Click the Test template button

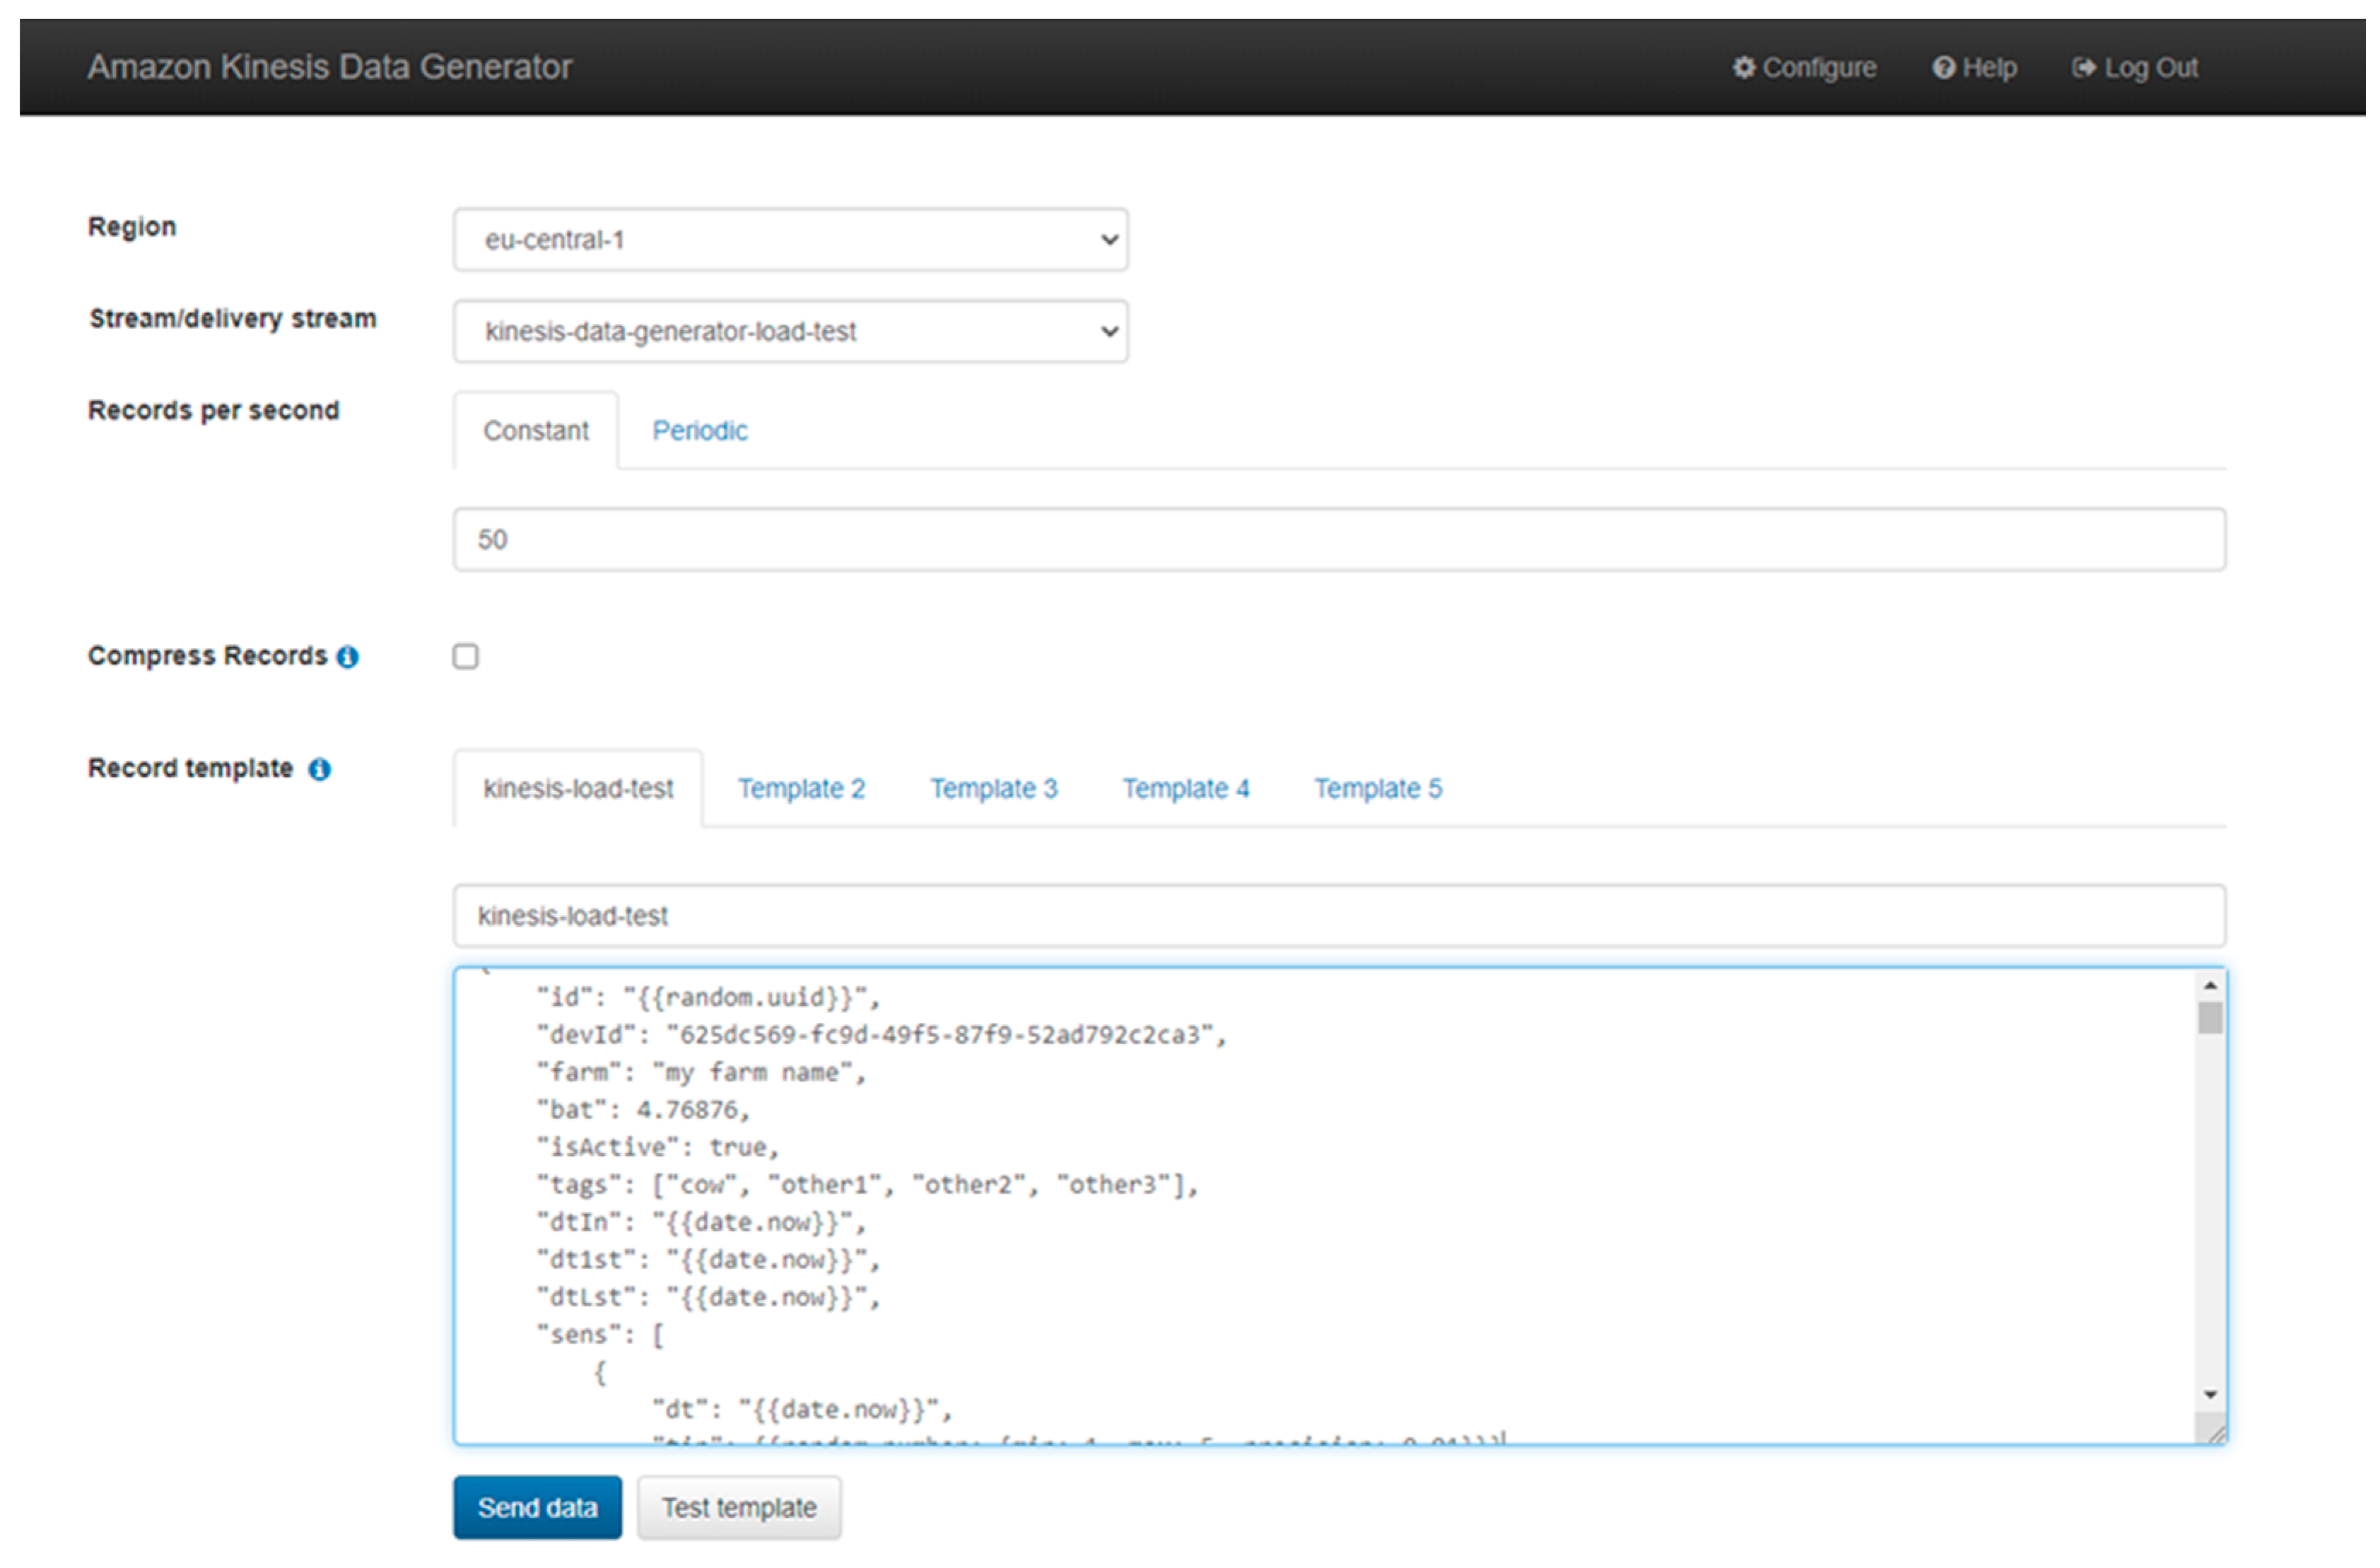pyautogui.click(x=739, y=1507)
